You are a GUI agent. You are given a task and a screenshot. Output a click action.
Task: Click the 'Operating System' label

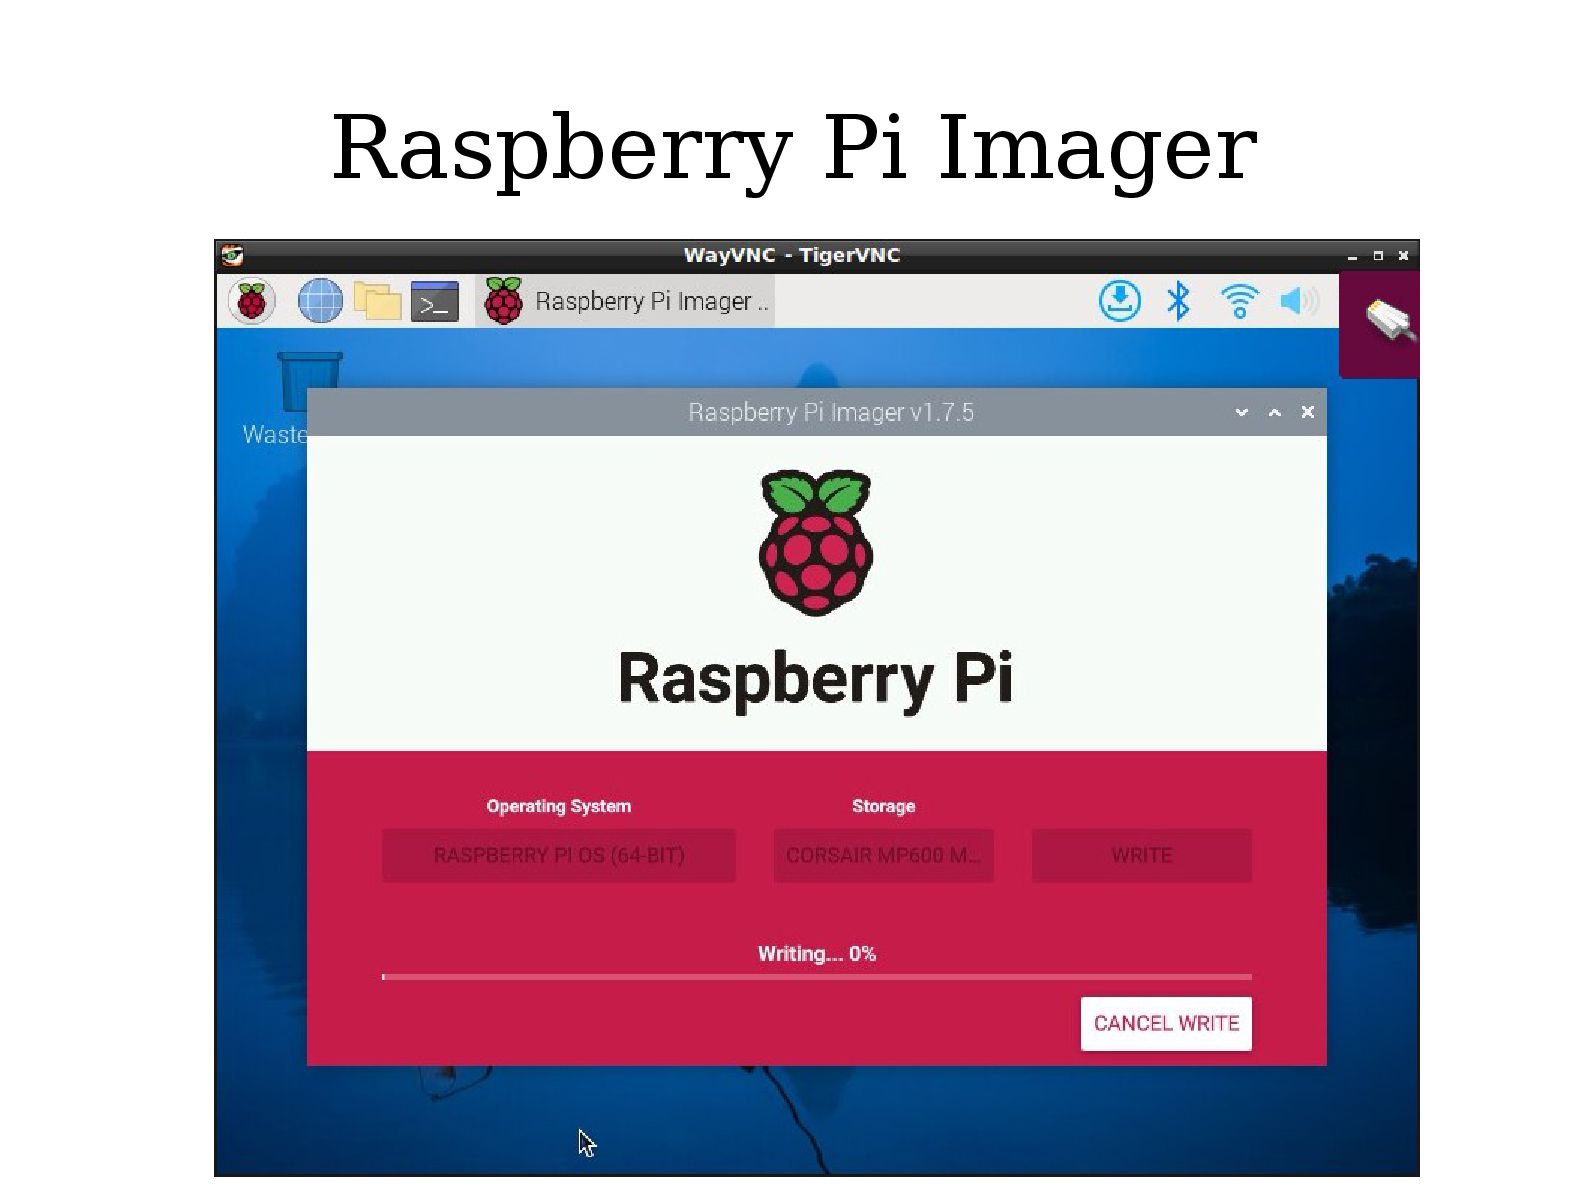pyautogui.click(x=559, y=806)
